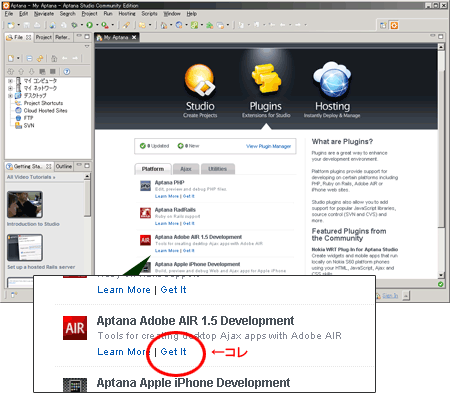Switch to the Outline tab
The image size is (450, 393).
(x=64, y=166)
